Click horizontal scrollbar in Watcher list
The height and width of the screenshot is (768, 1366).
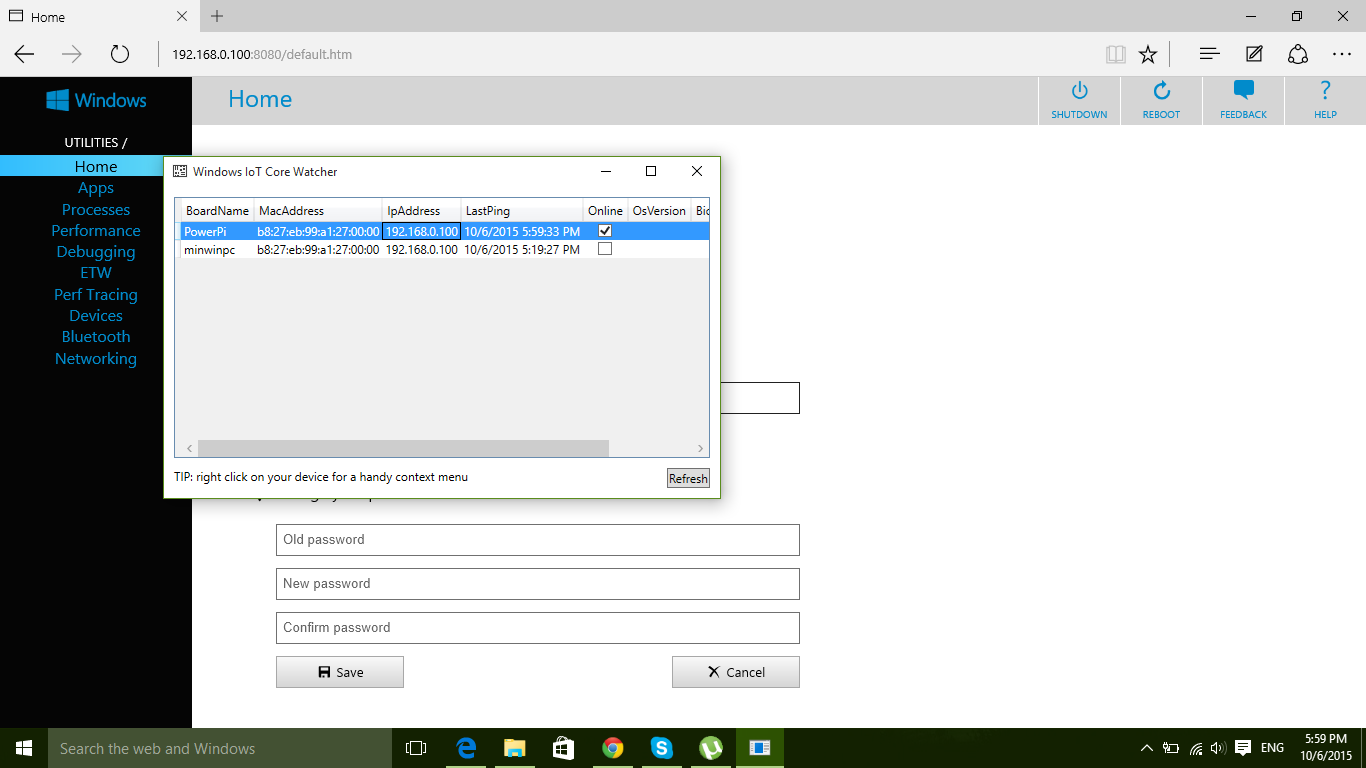[x=403, y=449]
